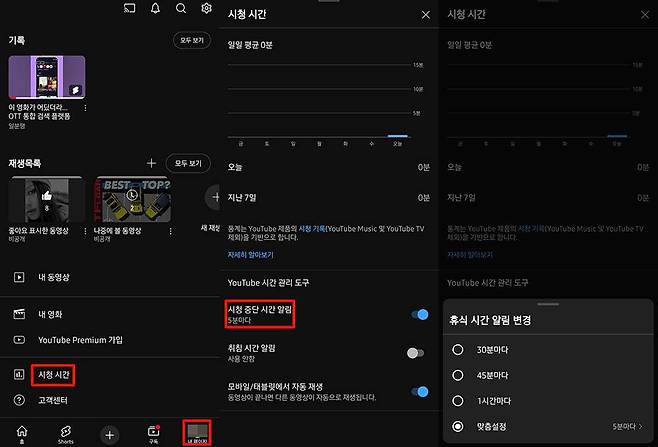This screenshot has height=447, width=658.
Task: Open 시청 중단 시간 알림 setting text
Action: [260, 314]
